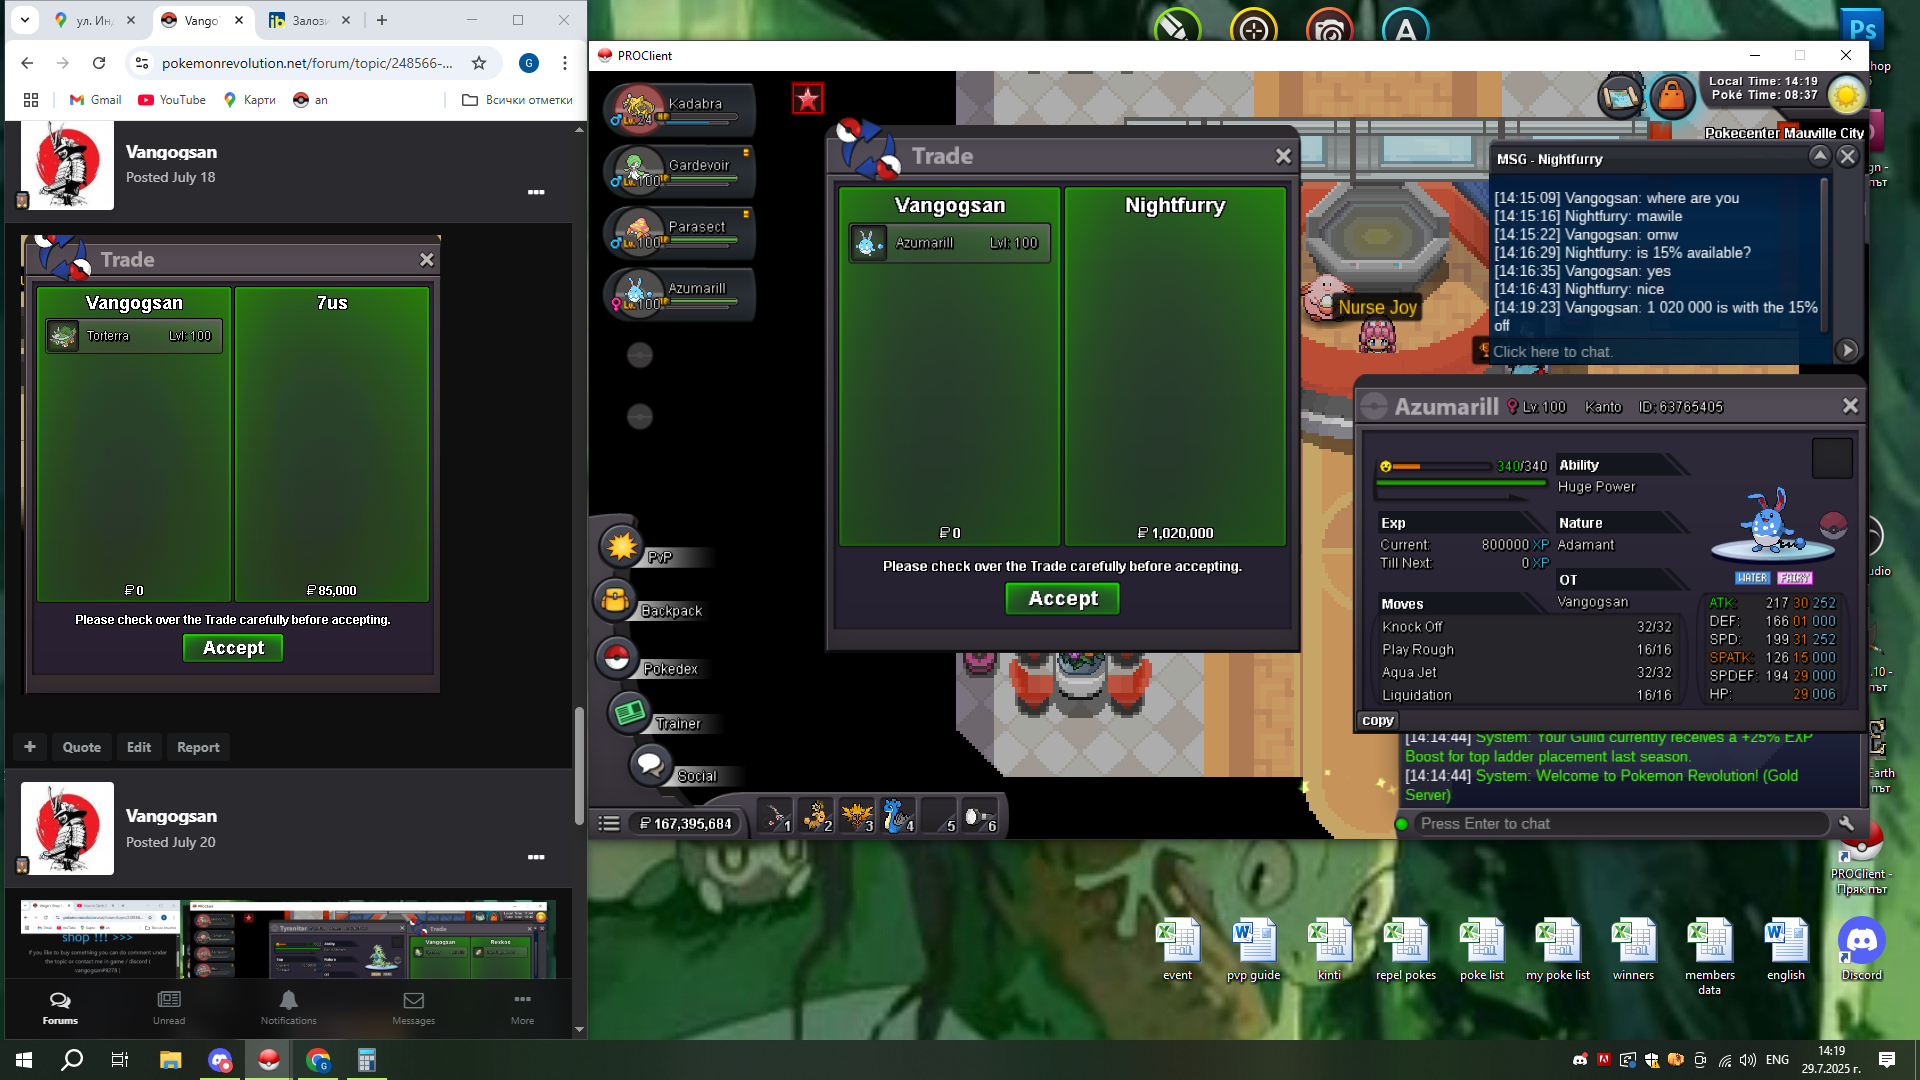This screenshot has width=1920, height=1080.
Task: Open Chrome's three-dot menu
Action: [x=565, y=63]
